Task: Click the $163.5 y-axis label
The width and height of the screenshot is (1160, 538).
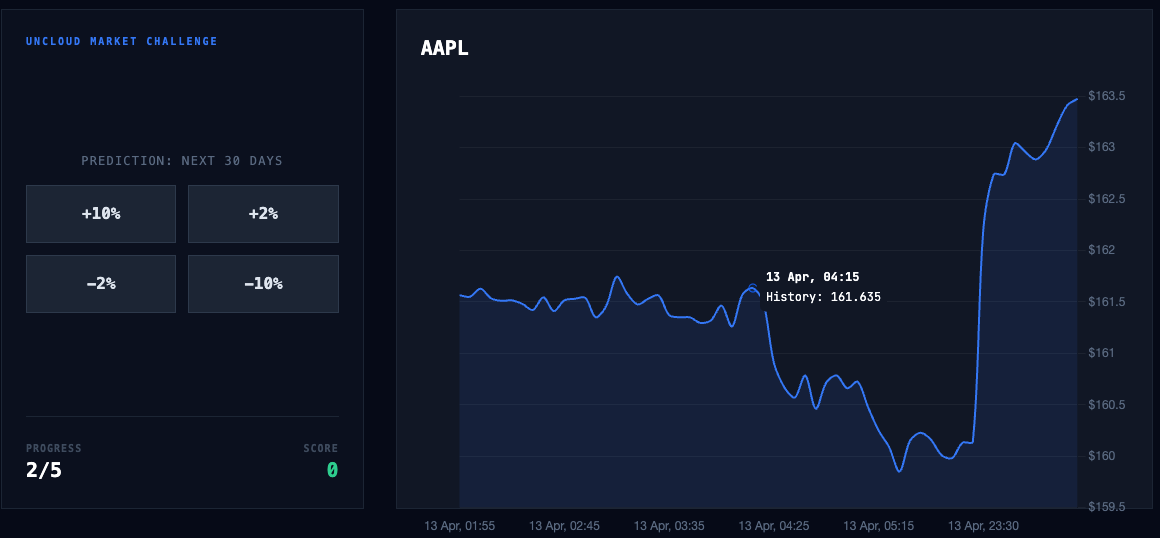Action: click(1105, 96)
